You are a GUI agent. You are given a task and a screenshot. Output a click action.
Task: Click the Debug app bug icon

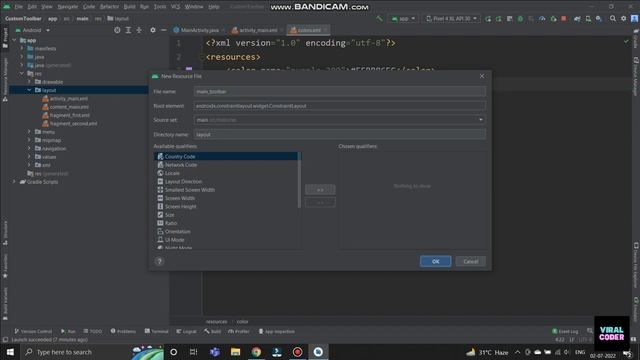click(x=520, y=19)
